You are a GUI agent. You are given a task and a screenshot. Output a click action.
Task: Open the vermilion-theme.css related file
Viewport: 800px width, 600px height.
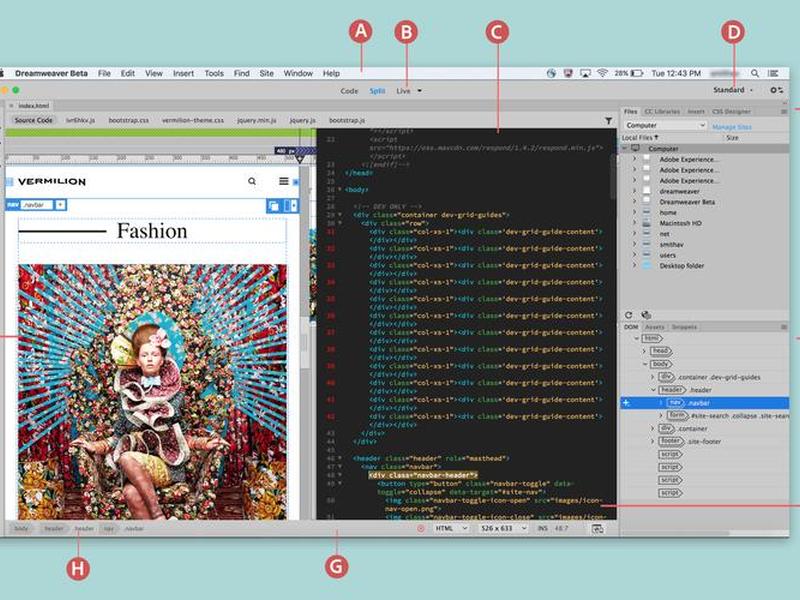[193, 120]
